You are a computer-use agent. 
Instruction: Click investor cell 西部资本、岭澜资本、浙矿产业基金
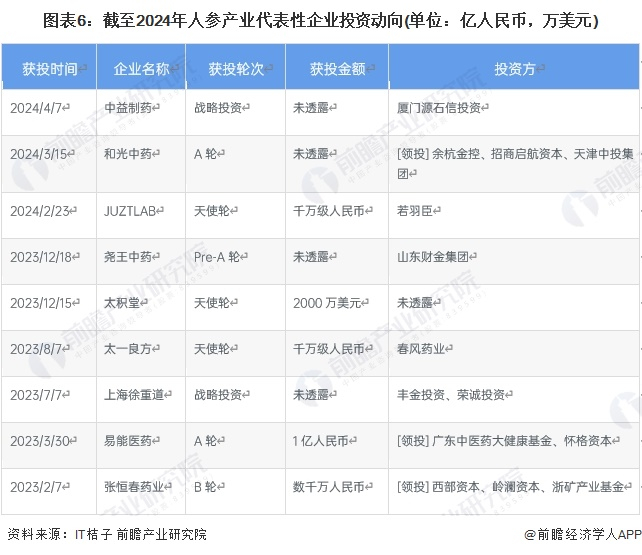click(x=514, y=492)
